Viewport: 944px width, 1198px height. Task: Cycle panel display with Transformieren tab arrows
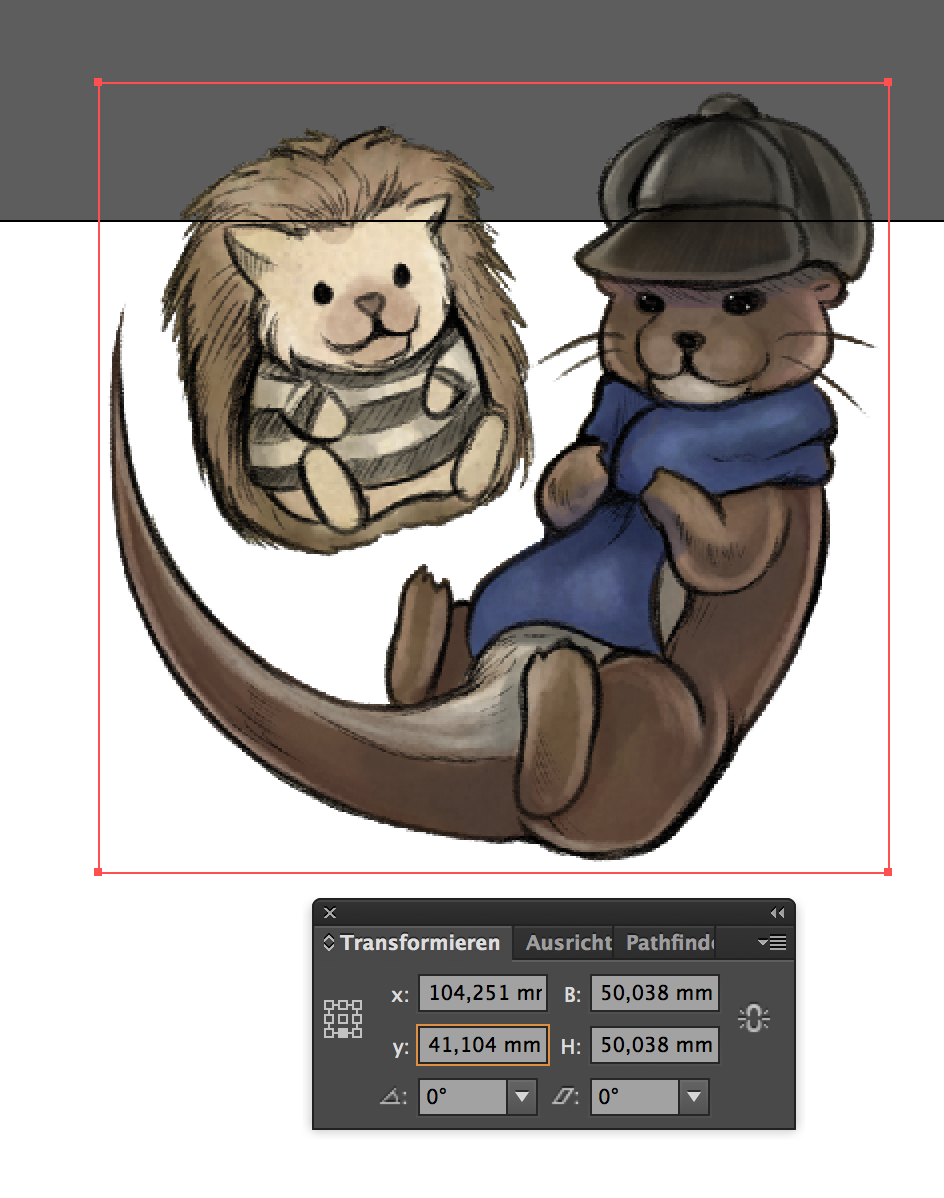(329, 943)
